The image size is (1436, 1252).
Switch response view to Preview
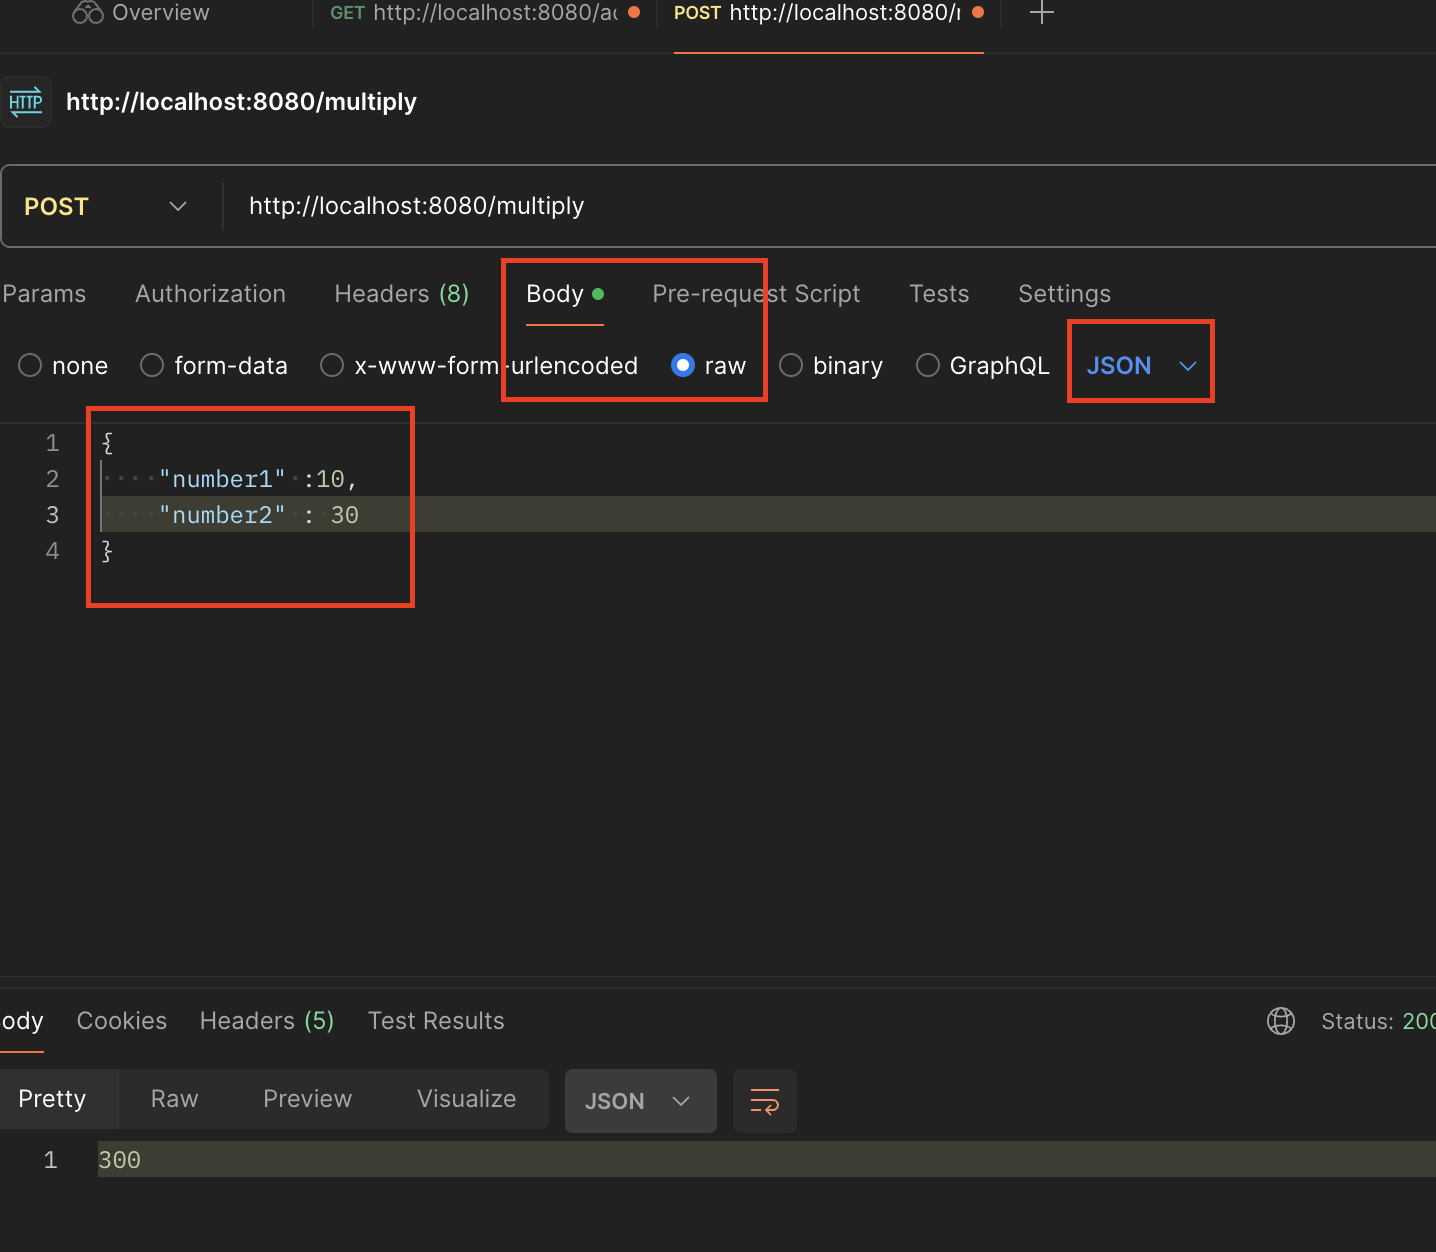(307, 1099)
